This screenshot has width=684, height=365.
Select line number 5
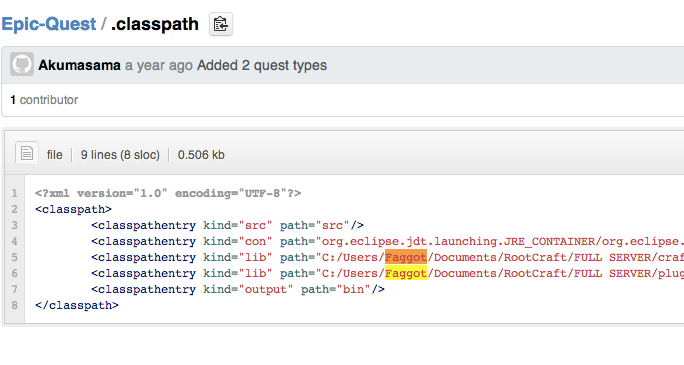(14, 257)
